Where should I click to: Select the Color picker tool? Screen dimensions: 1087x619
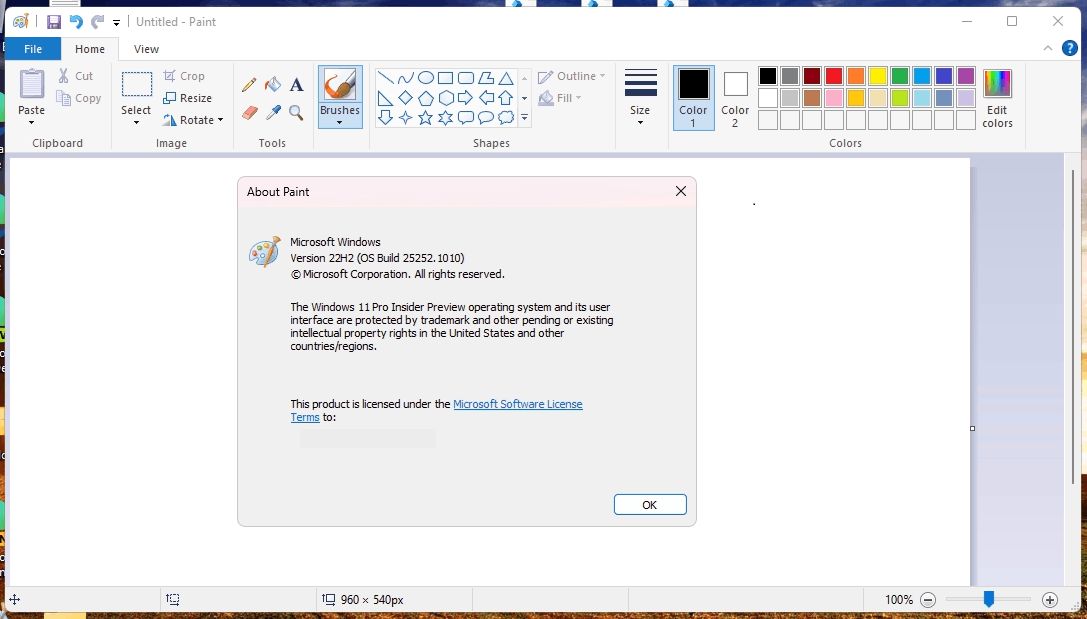[x=272, y=111]
